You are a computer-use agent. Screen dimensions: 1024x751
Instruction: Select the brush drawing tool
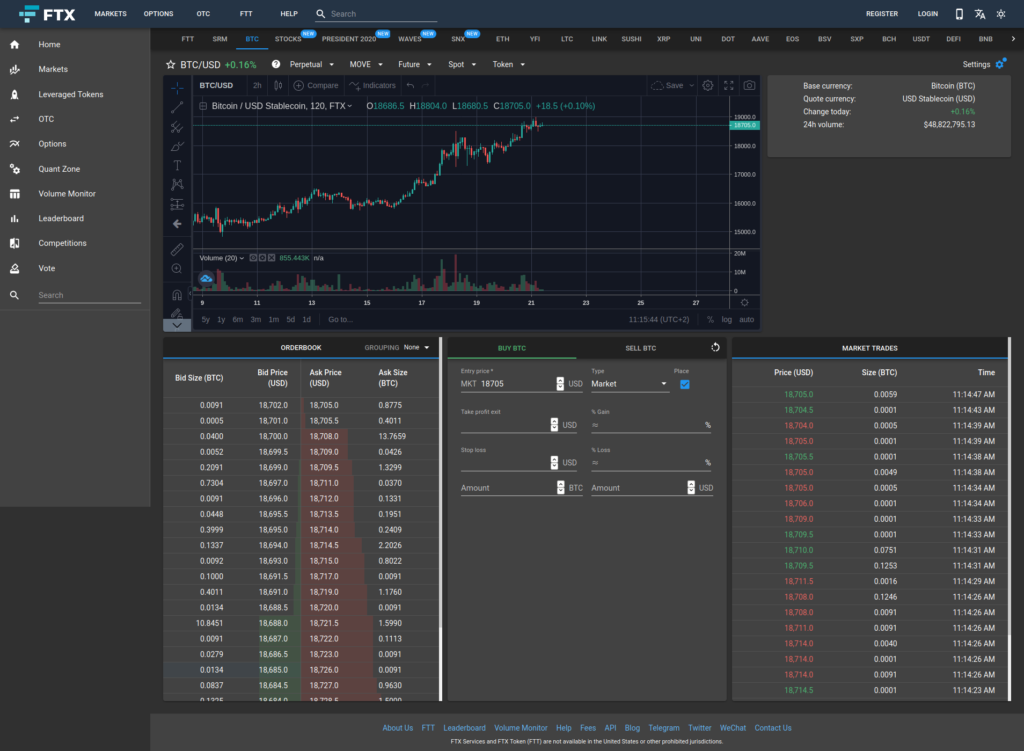[x=177, y=146]
